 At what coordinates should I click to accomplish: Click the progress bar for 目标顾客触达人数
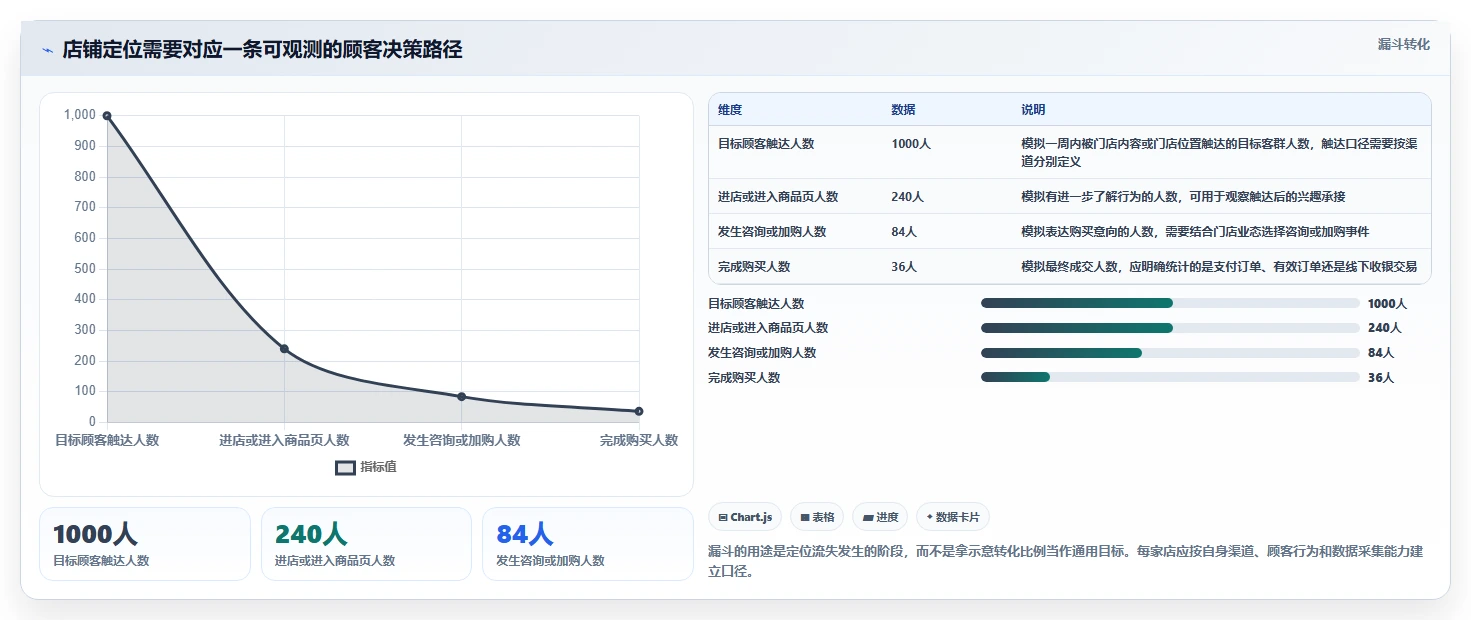click(x=1170, y=303)
